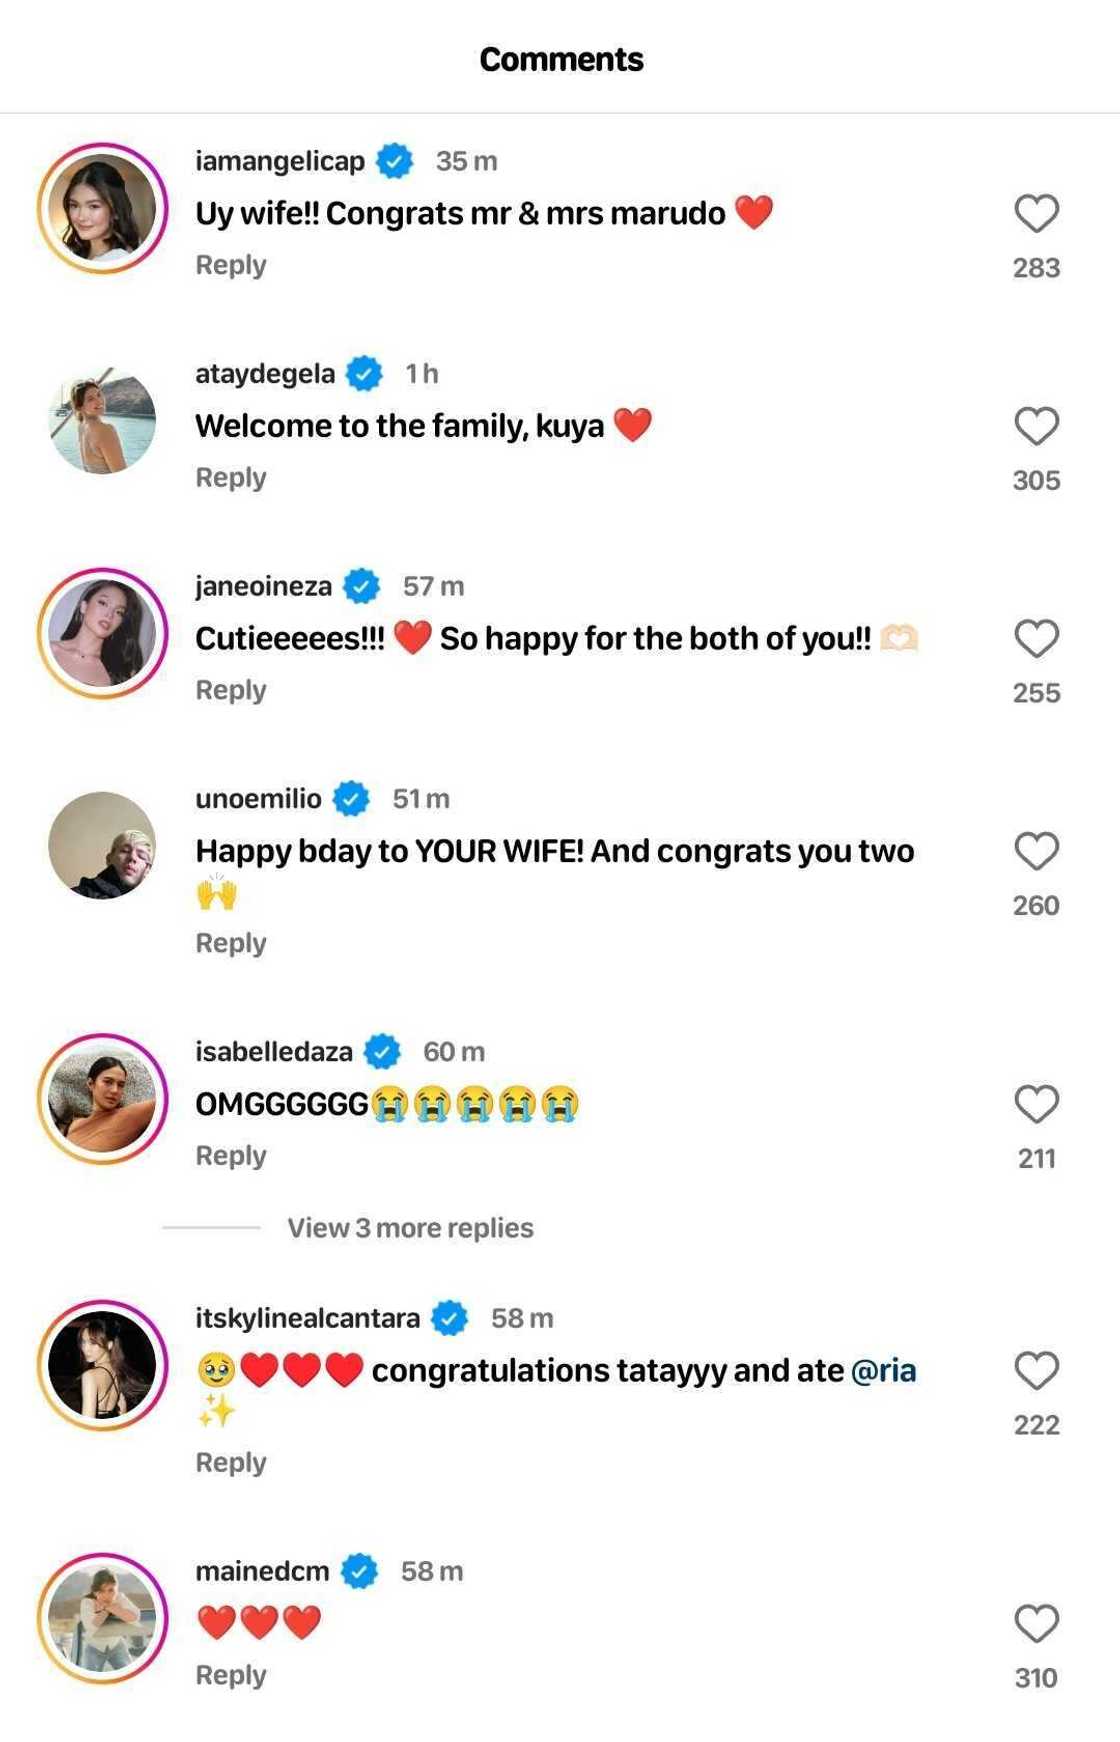The height and width of the screenshot is (1742, 1120).
Task: Open janeoineza's story avatar
Action: click(102, 633)
